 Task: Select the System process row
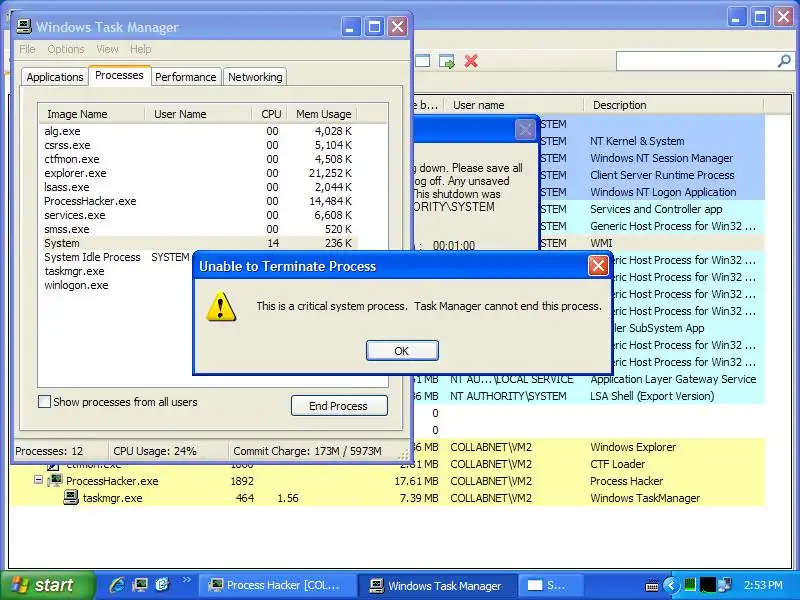tap(198, 243)
